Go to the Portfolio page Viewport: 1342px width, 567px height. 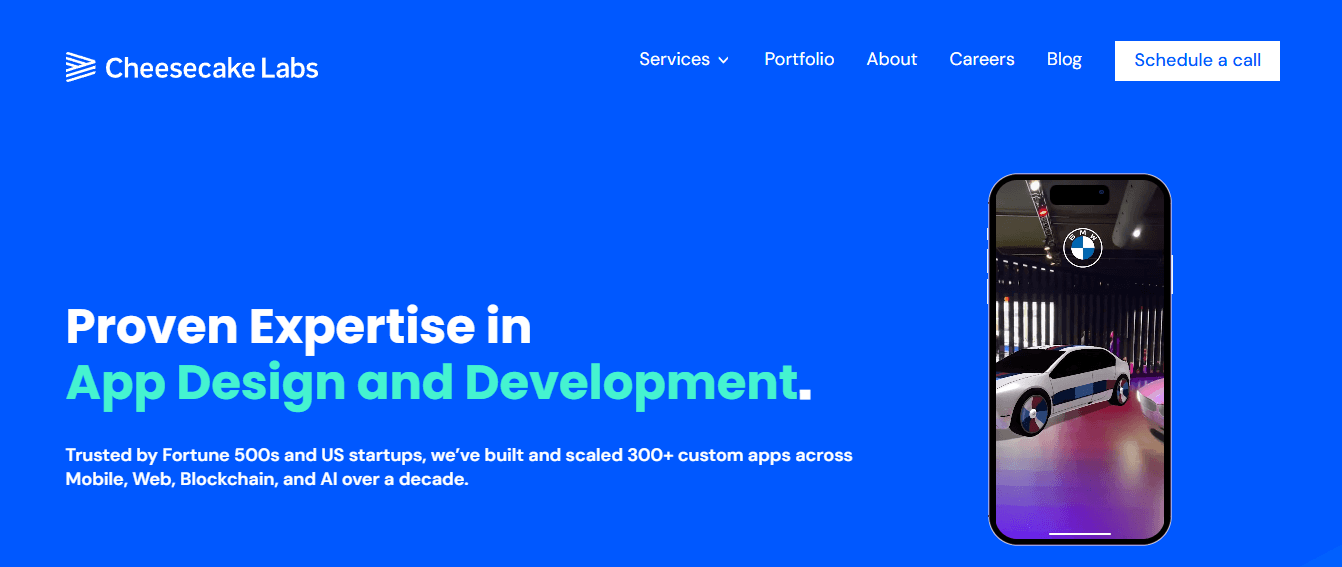[x=799, y=59]
